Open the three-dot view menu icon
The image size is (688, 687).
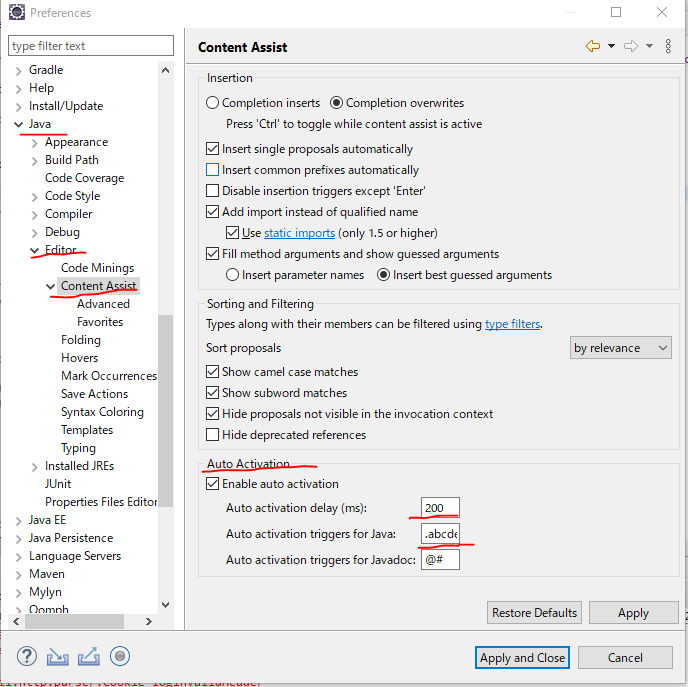point(668,46)
